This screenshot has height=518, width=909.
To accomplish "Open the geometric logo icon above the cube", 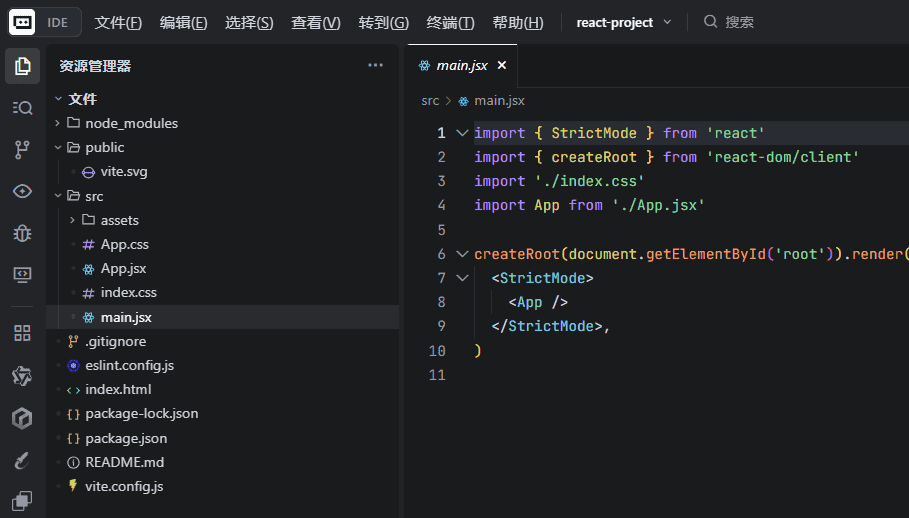I will click(23, 376).
